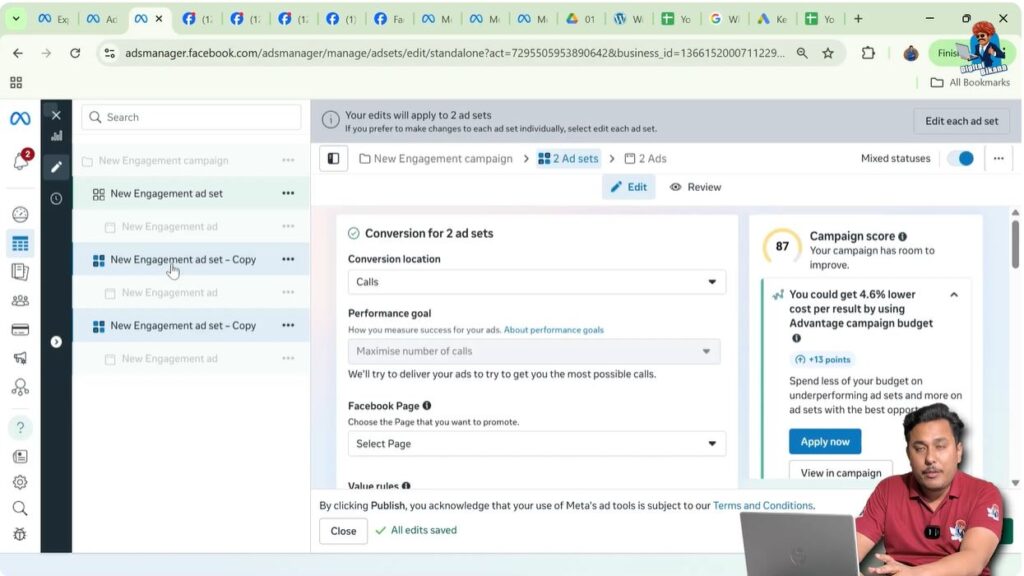Click the Search magnifier in the sidebar
This screenshot has height=576, width=1024.
click(x=20, y=508)
